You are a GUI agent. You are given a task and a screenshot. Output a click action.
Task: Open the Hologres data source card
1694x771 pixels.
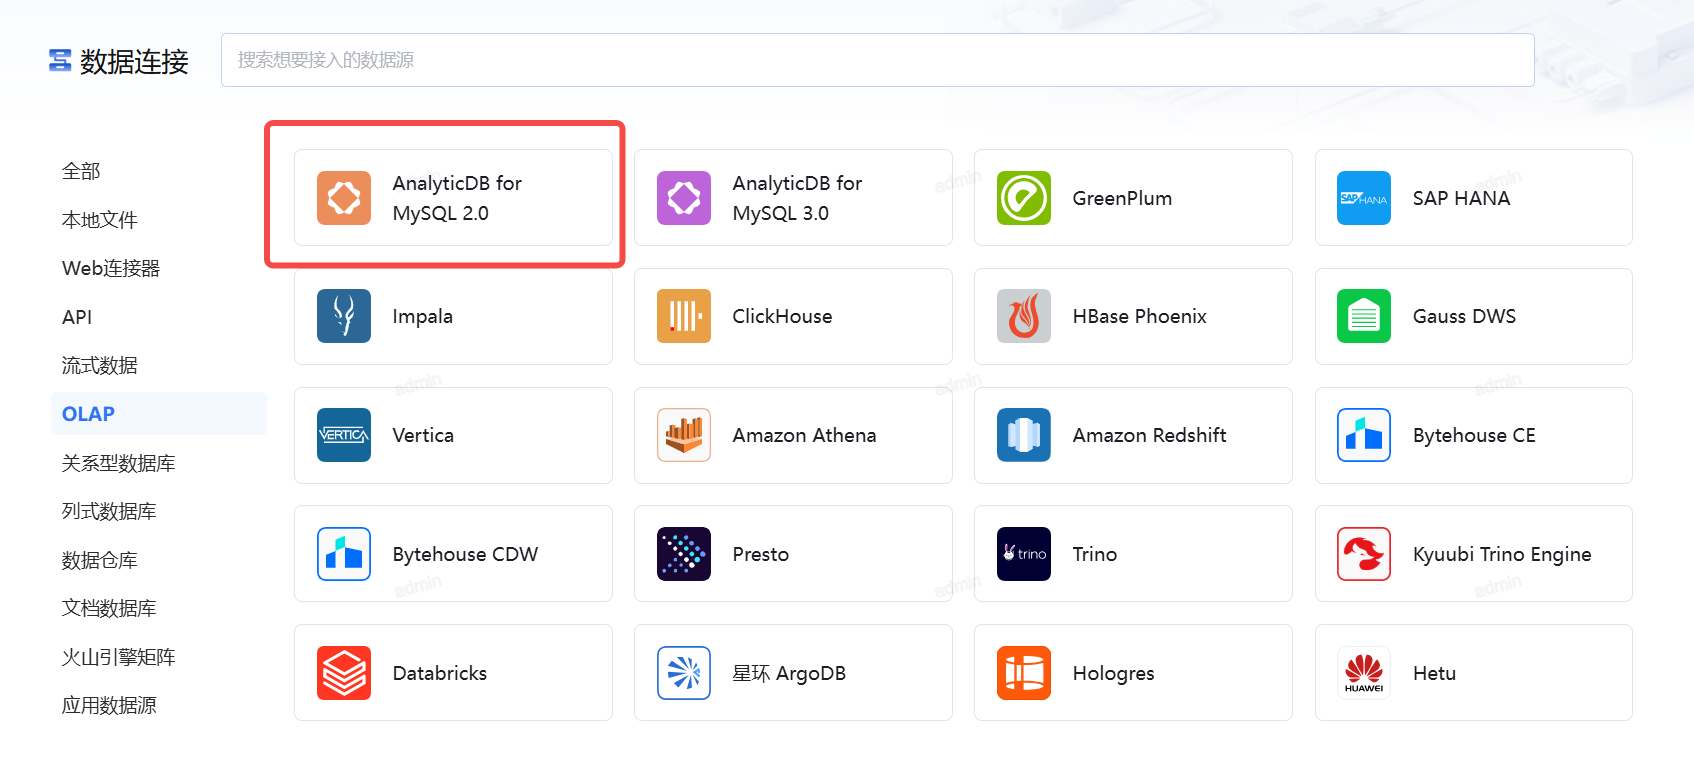pyautogui.click(x=1132, y=673)
